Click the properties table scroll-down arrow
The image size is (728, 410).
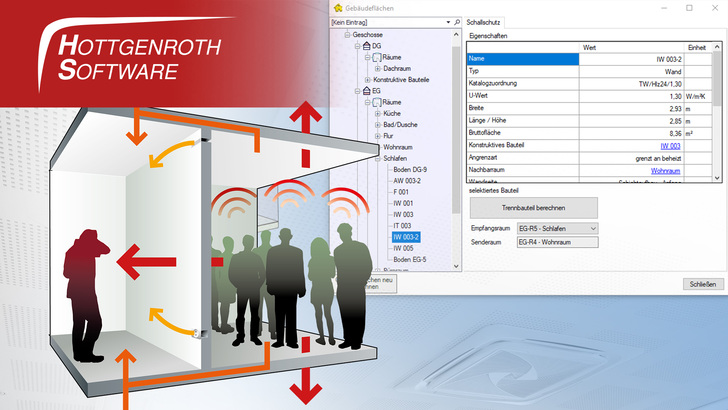tap(715, 175)
